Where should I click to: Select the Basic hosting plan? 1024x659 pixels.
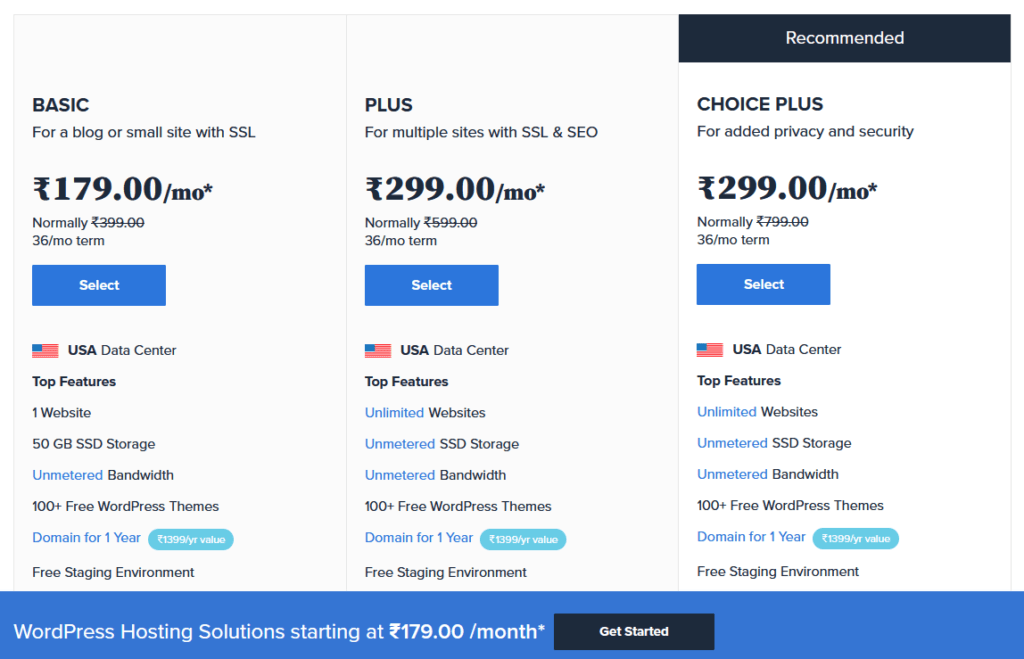click(x=98, y=285)
